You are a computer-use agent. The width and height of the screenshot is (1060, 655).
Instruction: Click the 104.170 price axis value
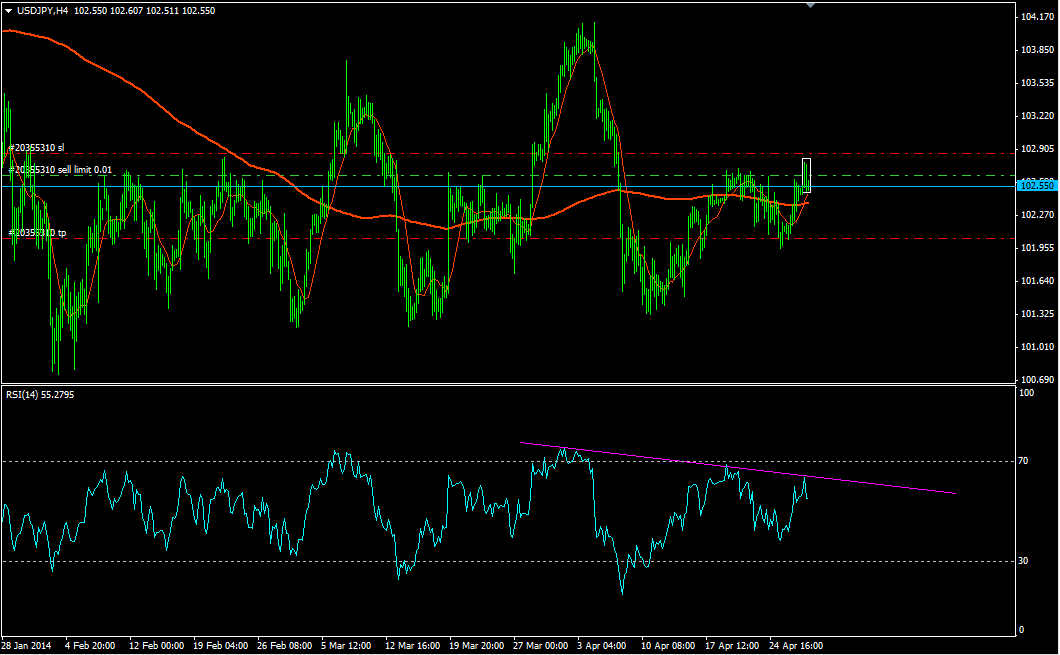point(1038,17)
